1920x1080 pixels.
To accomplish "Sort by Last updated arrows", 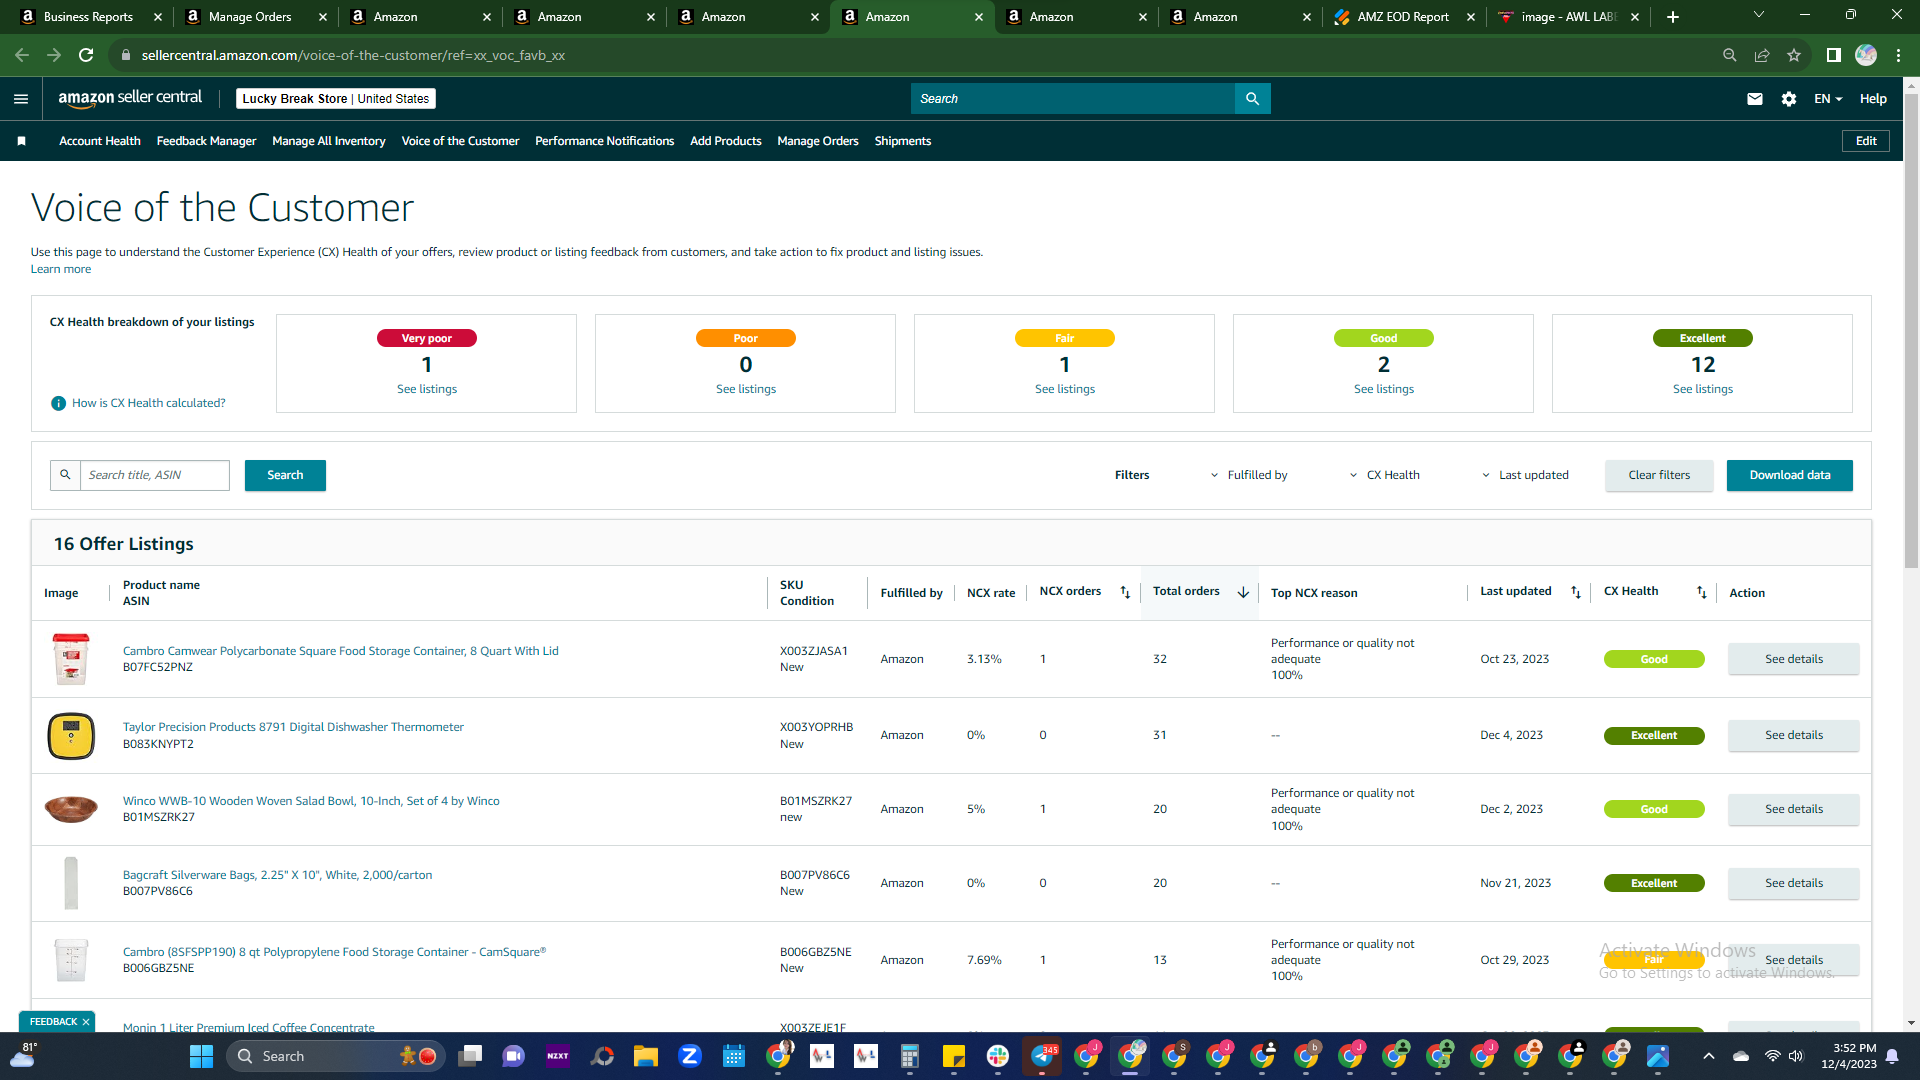I will point(1576,592).
